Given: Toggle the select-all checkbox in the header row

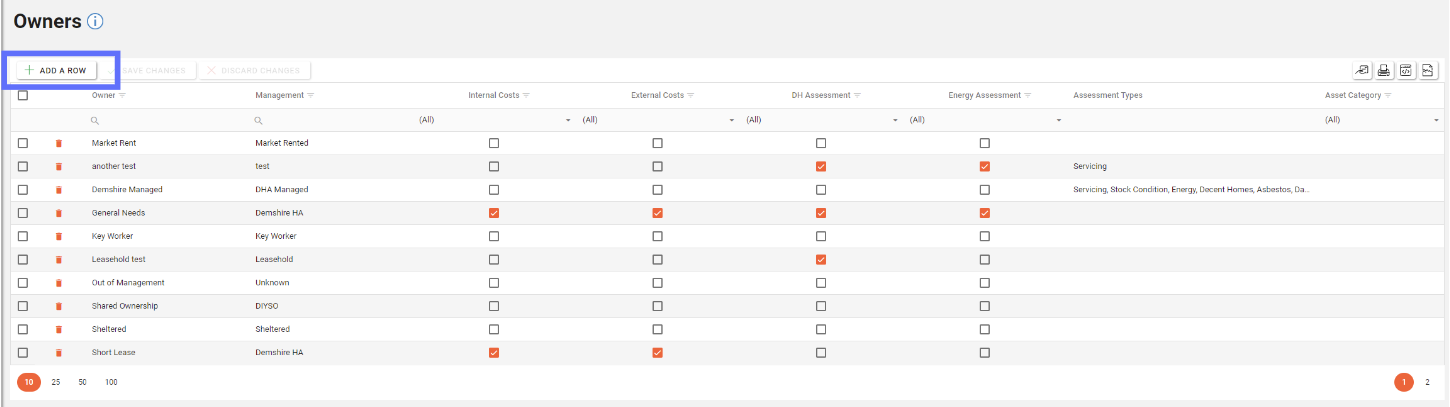Looking at the screenshot, I should [x=23, y=95].
